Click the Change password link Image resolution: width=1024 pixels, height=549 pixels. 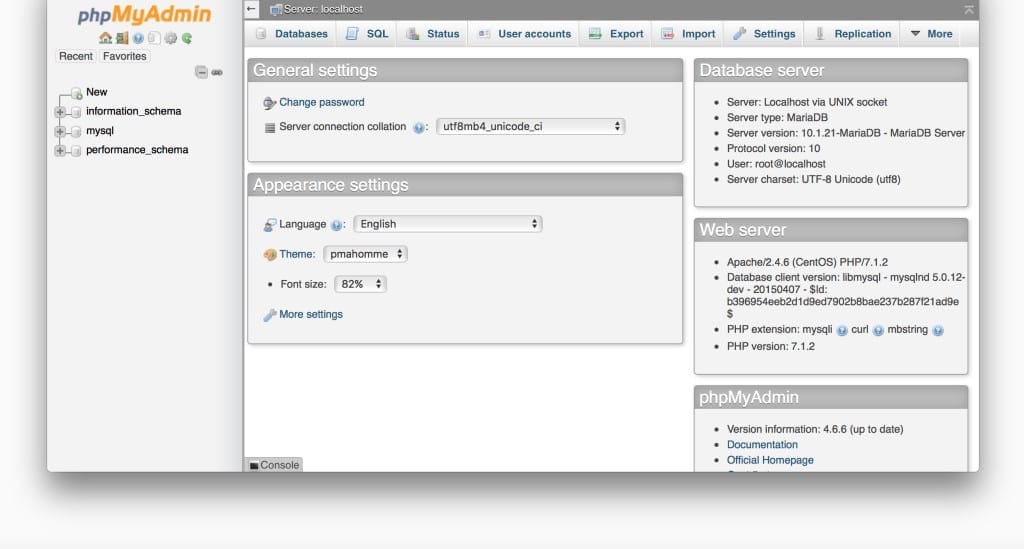point(321,102)
